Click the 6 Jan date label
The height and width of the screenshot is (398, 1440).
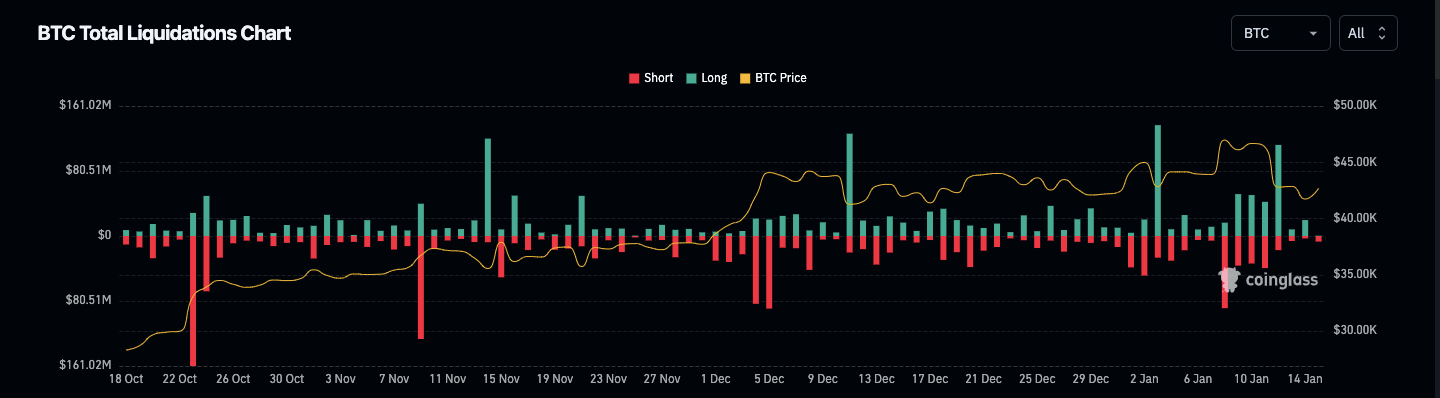point(1199,379)
